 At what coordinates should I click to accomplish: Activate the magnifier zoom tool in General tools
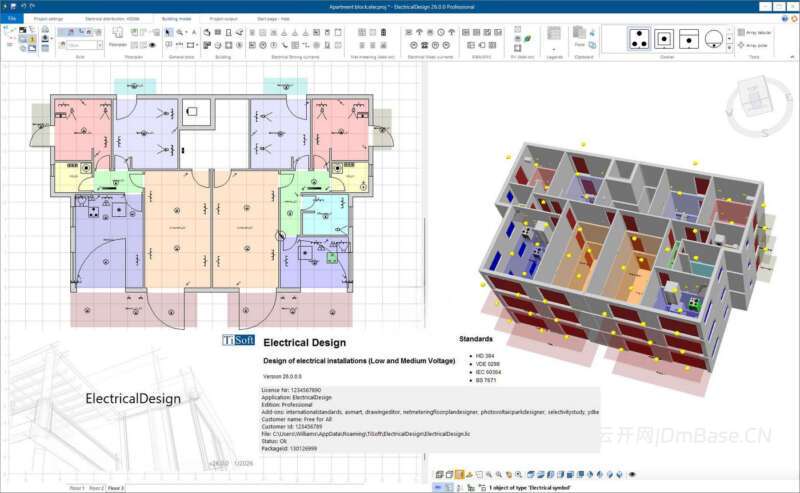pyautogui.click(x=180, y=33)
